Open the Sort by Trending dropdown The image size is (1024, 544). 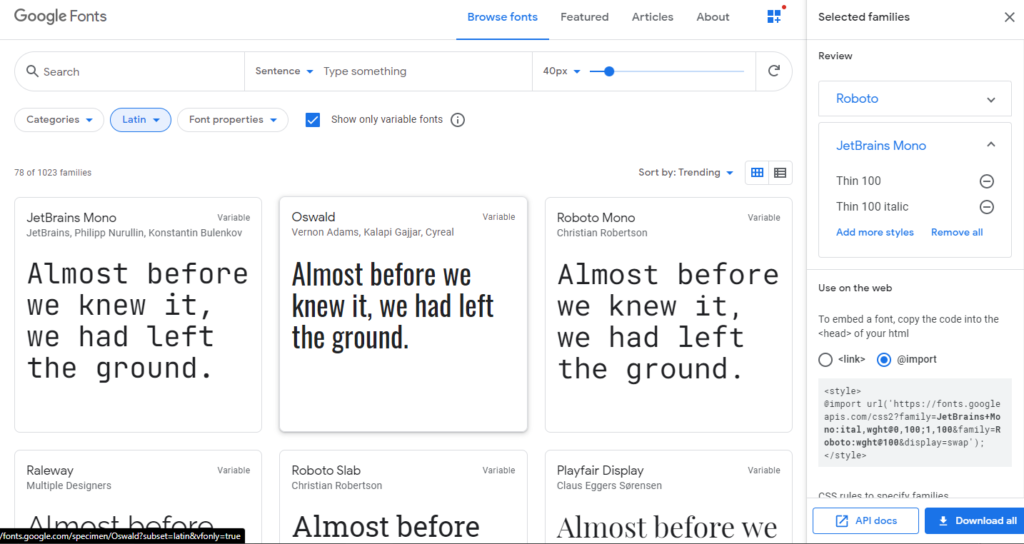tap(686, 173)
